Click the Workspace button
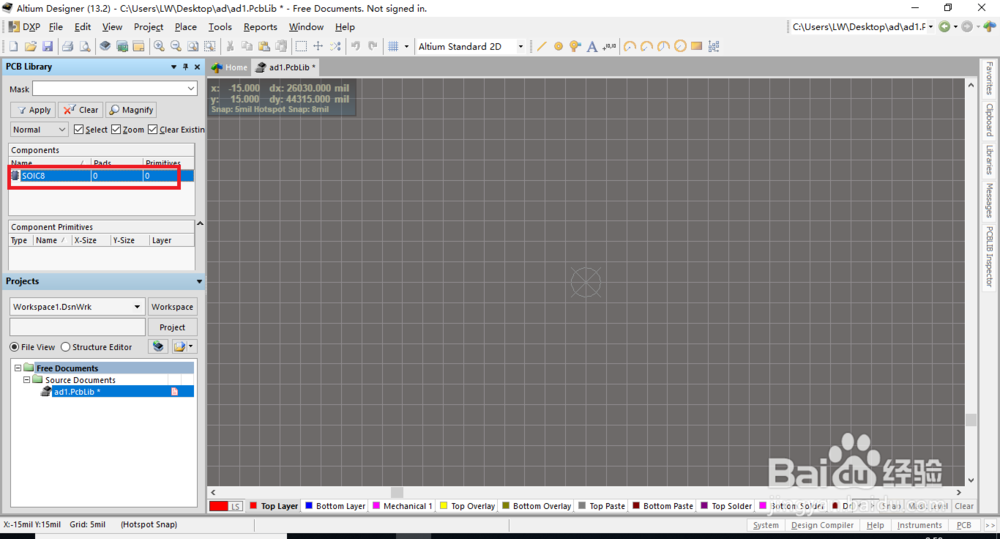Screen dimensions: 1000x539 pos(172,307)
